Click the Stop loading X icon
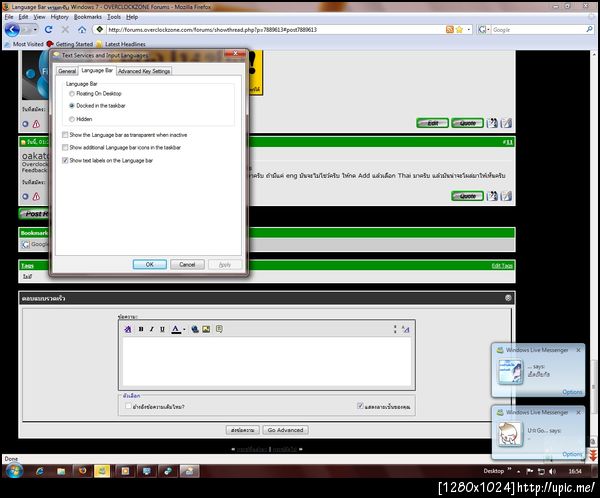600x498 pixels. tap(65, 29)
